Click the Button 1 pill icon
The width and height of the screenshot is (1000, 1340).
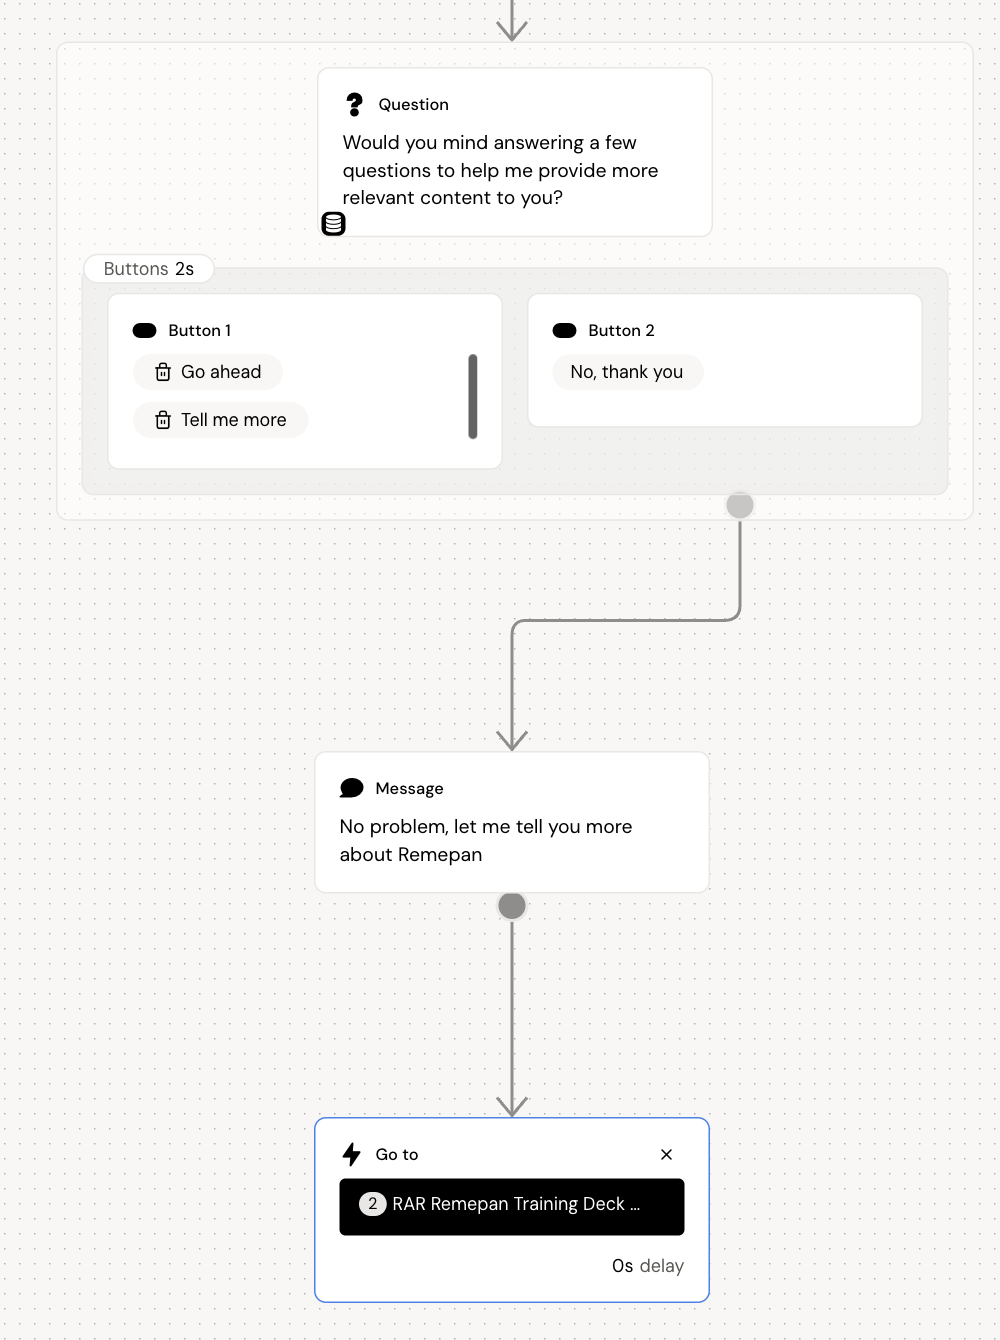click(x=145, y=331)
